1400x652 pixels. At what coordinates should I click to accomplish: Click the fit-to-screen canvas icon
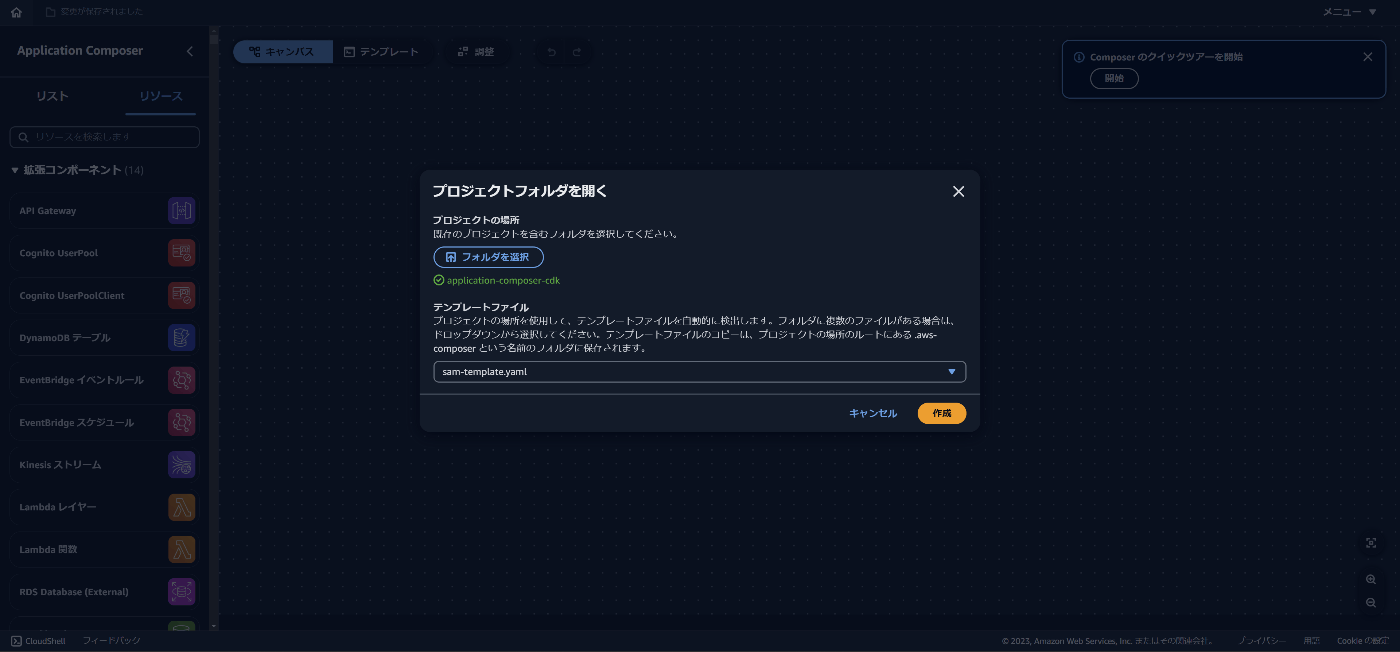[1371, 543]
